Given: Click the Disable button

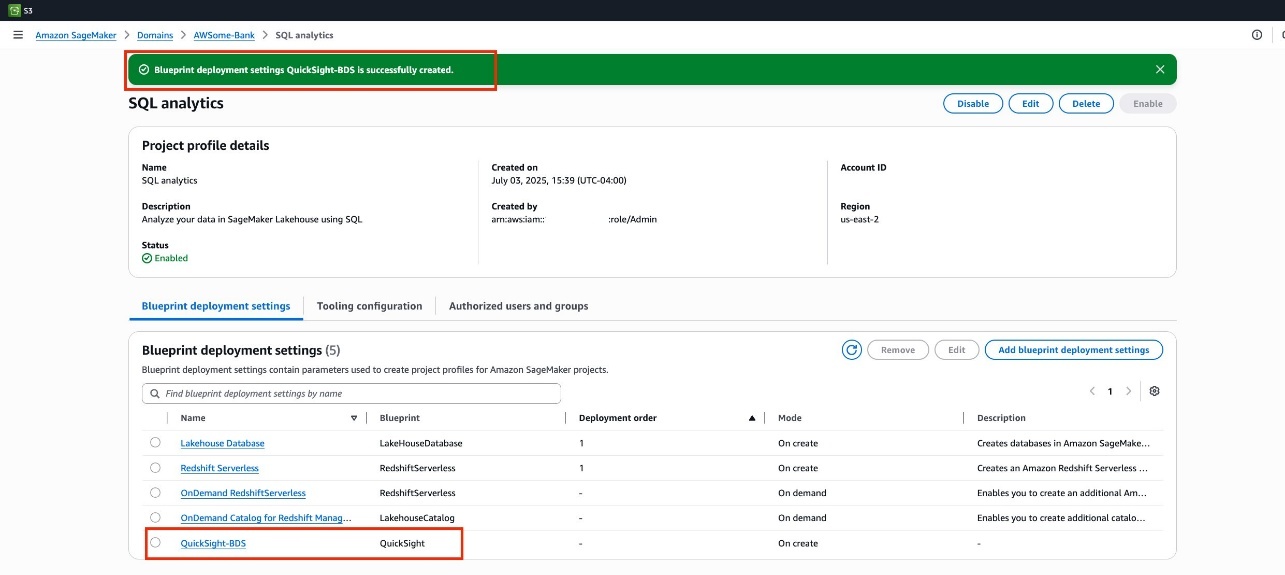Looking at the screenshot, I should point(973,104).
